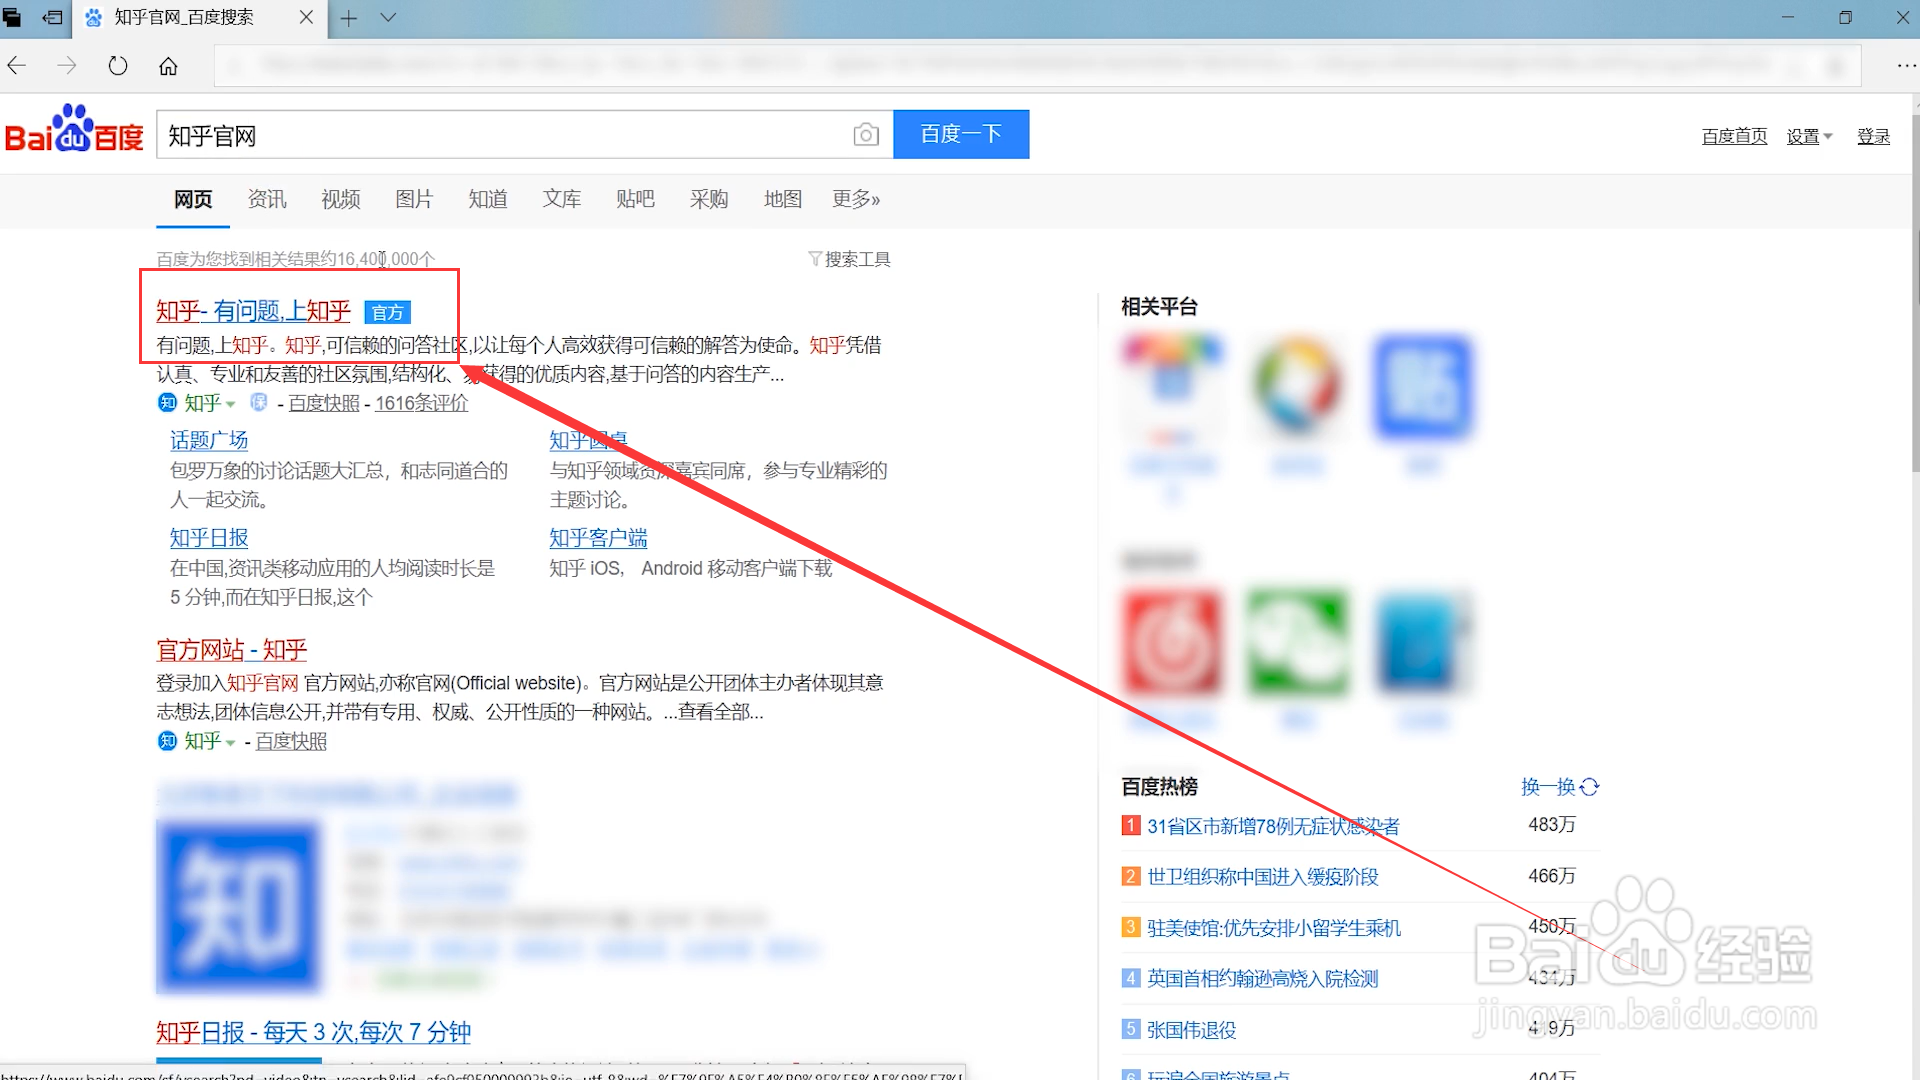Open hot item 英国首相约翰逊高烧入院检测
Viewport: 1920px width, 1080px height.
tap(1263, 979)
